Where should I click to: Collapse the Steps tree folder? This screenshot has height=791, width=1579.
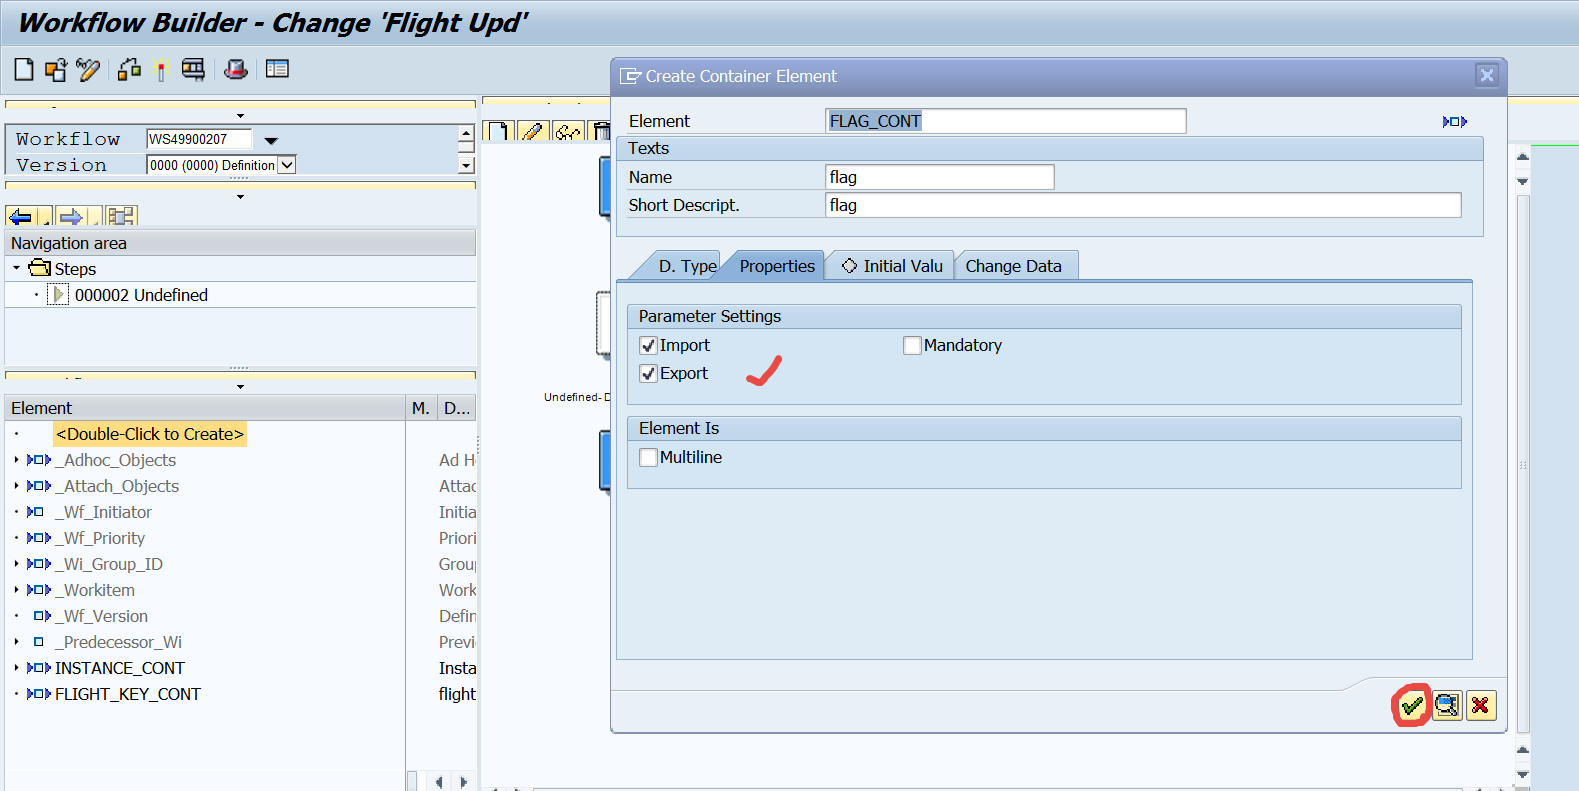point(17,268)
